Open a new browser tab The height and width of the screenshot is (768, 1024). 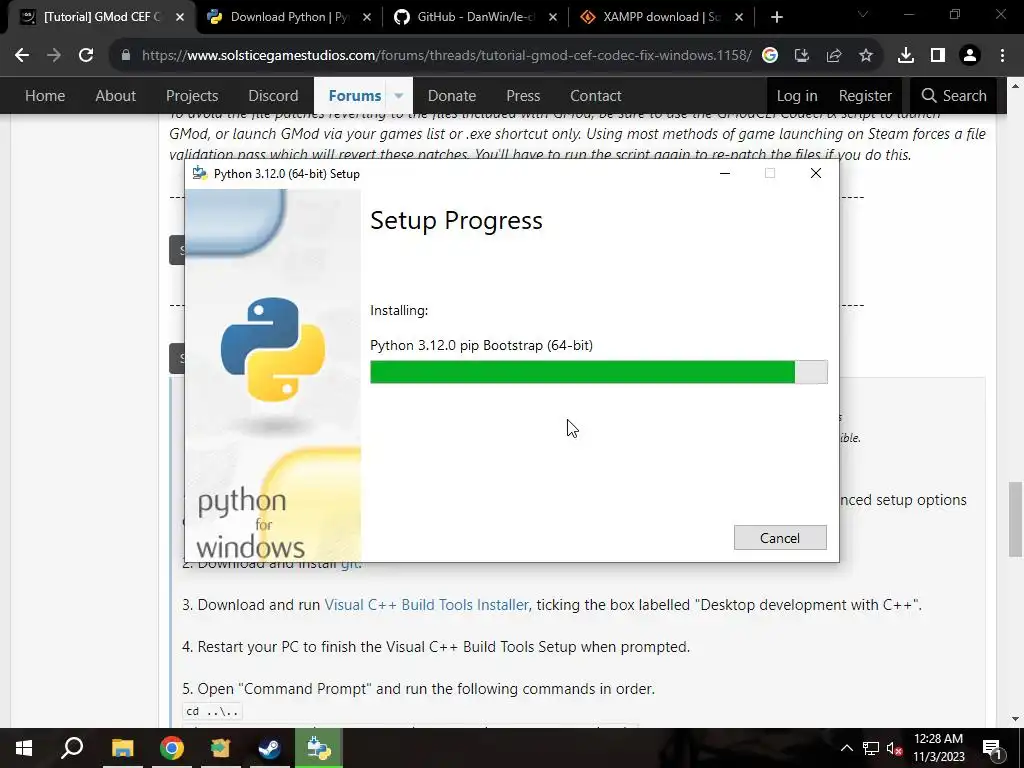click(x=776, y=17)
